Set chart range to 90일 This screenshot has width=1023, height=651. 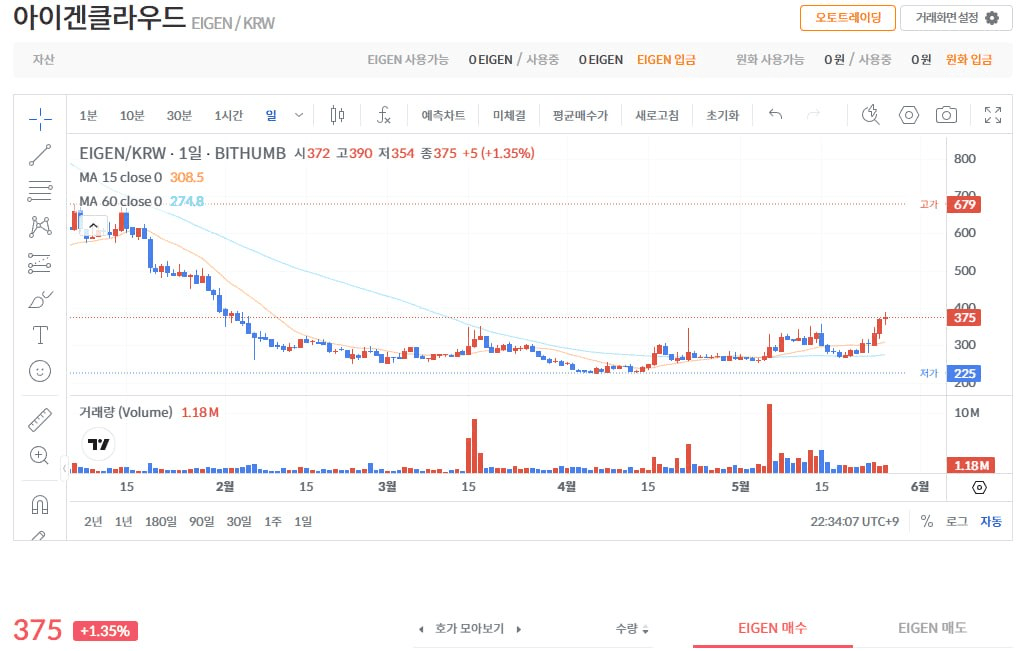[202, 521]
